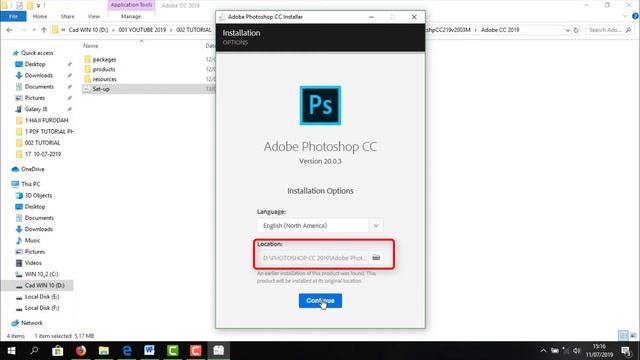Open File Explorer from taskbar
The width and height of the screenshot is (640, 360).
(104, 351)
